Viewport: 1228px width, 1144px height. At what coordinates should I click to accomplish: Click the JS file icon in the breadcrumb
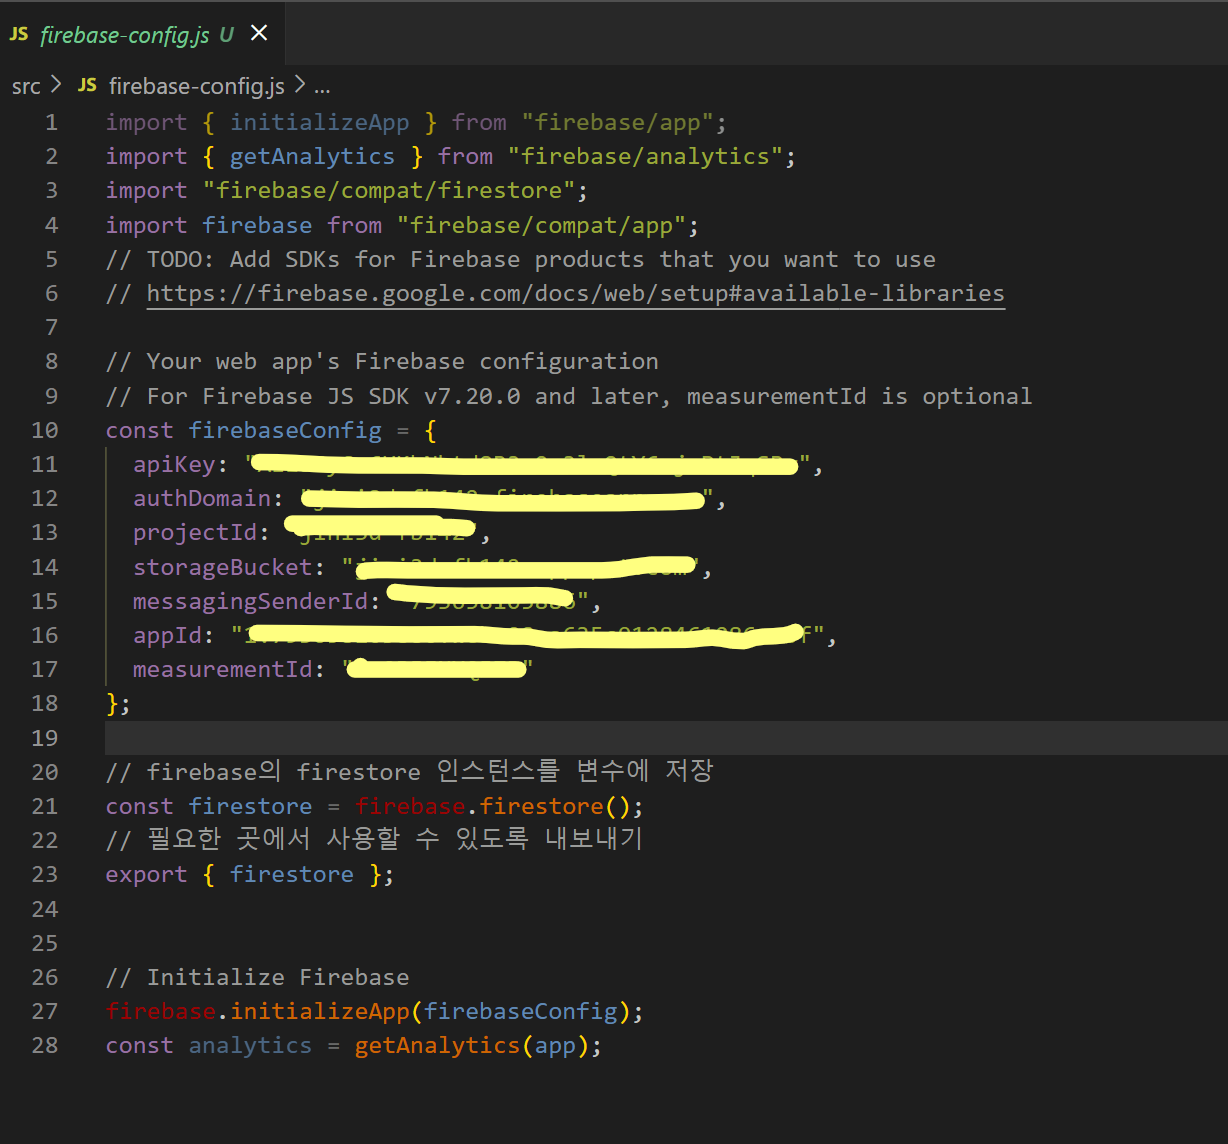click(x=87, y=85)
